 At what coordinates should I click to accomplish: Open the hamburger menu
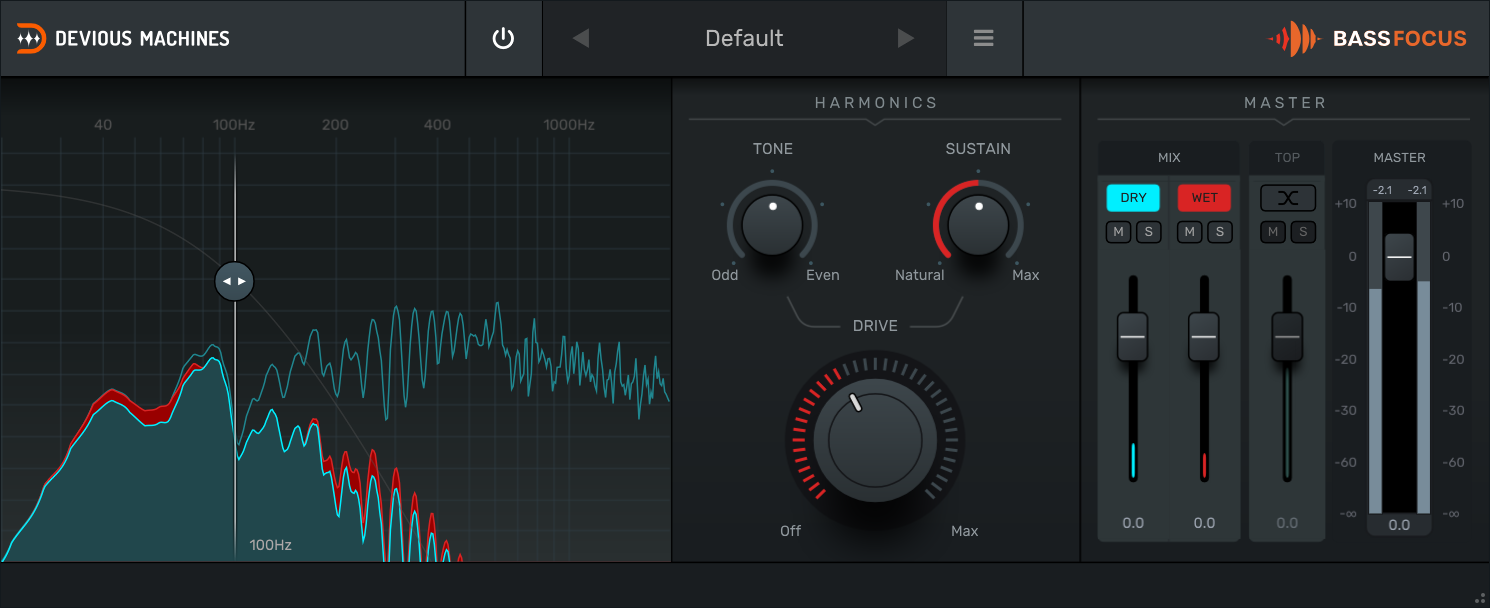pyautogui.click(x=984, y=38)
